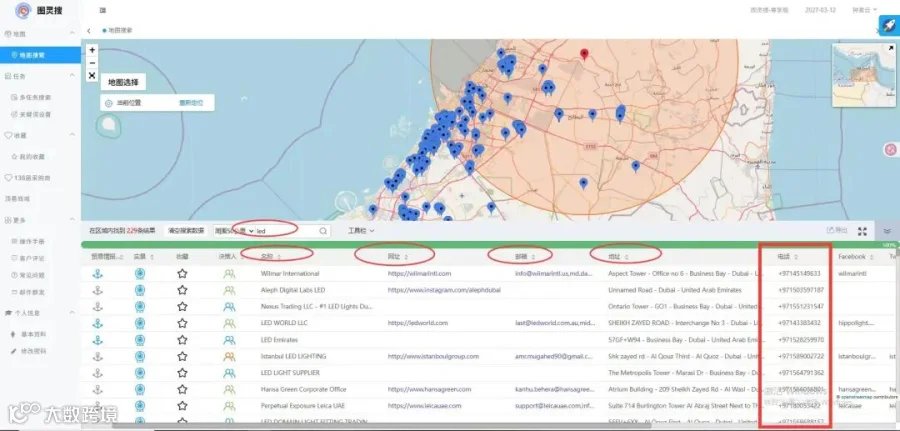
Task: Favorite LED WORLD LLC with star
Action: (182, 323)
